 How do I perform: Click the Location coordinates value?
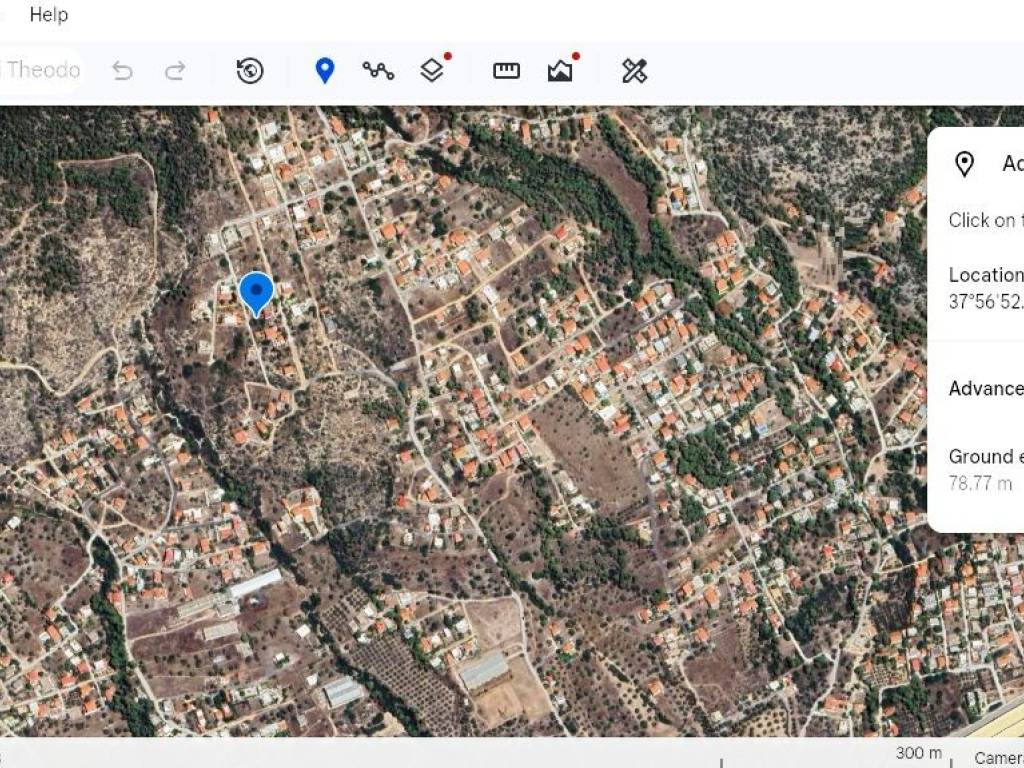point(985,301)
